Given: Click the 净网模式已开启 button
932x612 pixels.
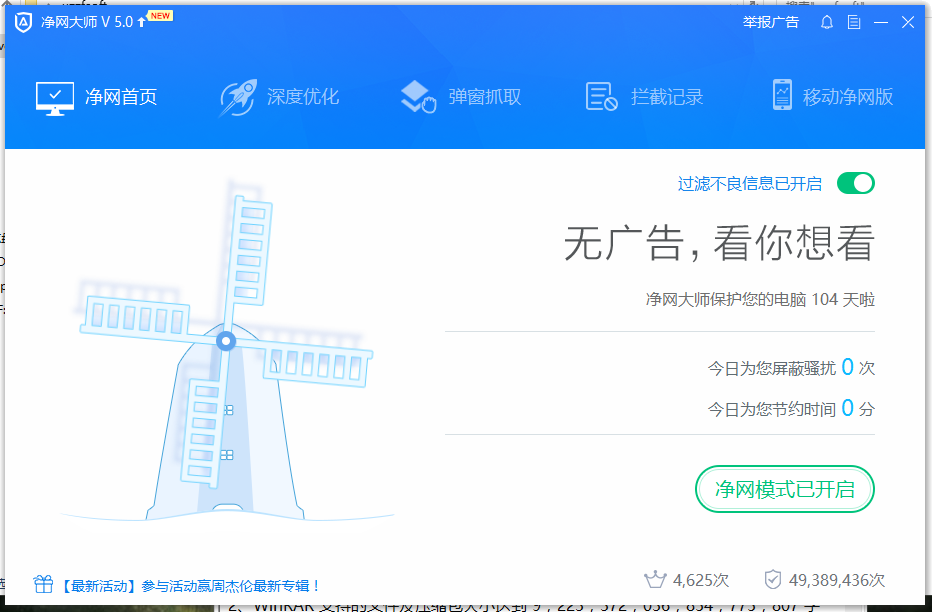Looking at the screenshot, I should coord(785,489).
